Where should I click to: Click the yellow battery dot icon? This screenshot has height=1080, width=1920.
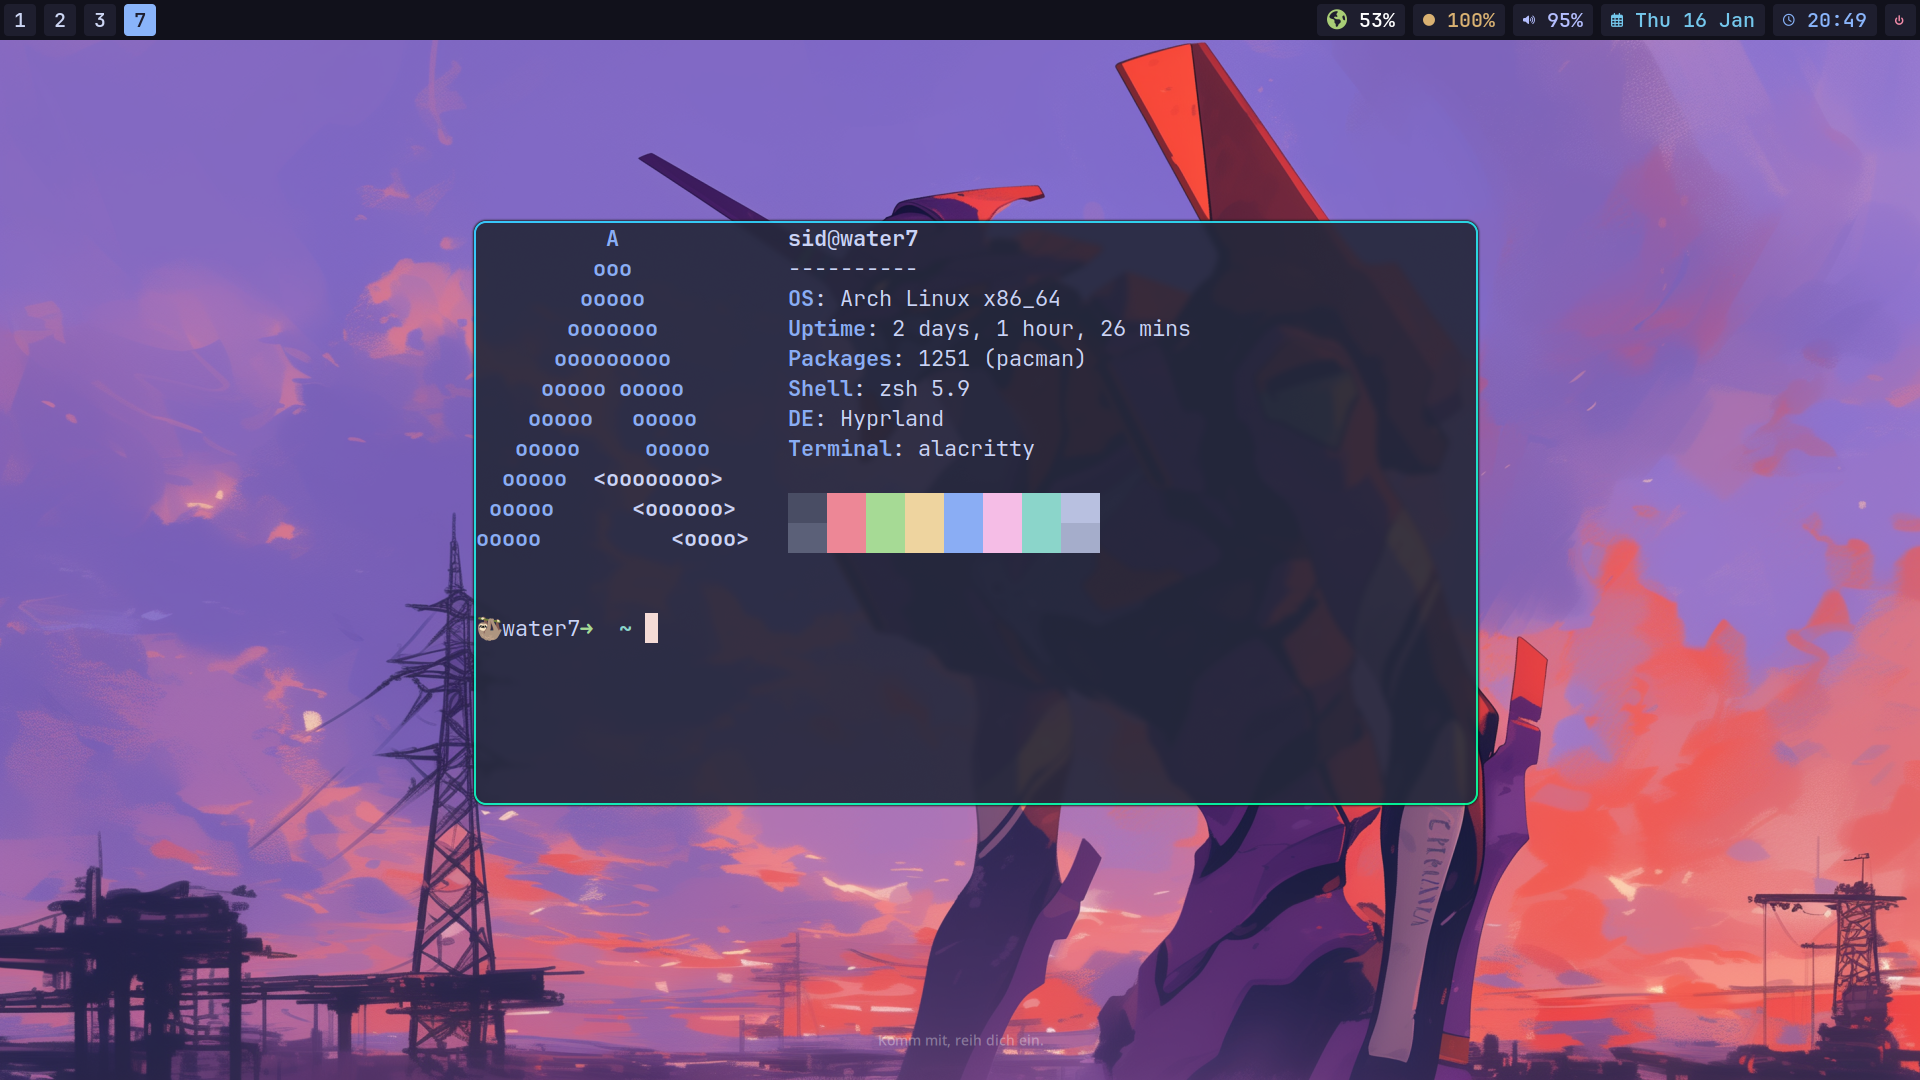pos(1429,20)
